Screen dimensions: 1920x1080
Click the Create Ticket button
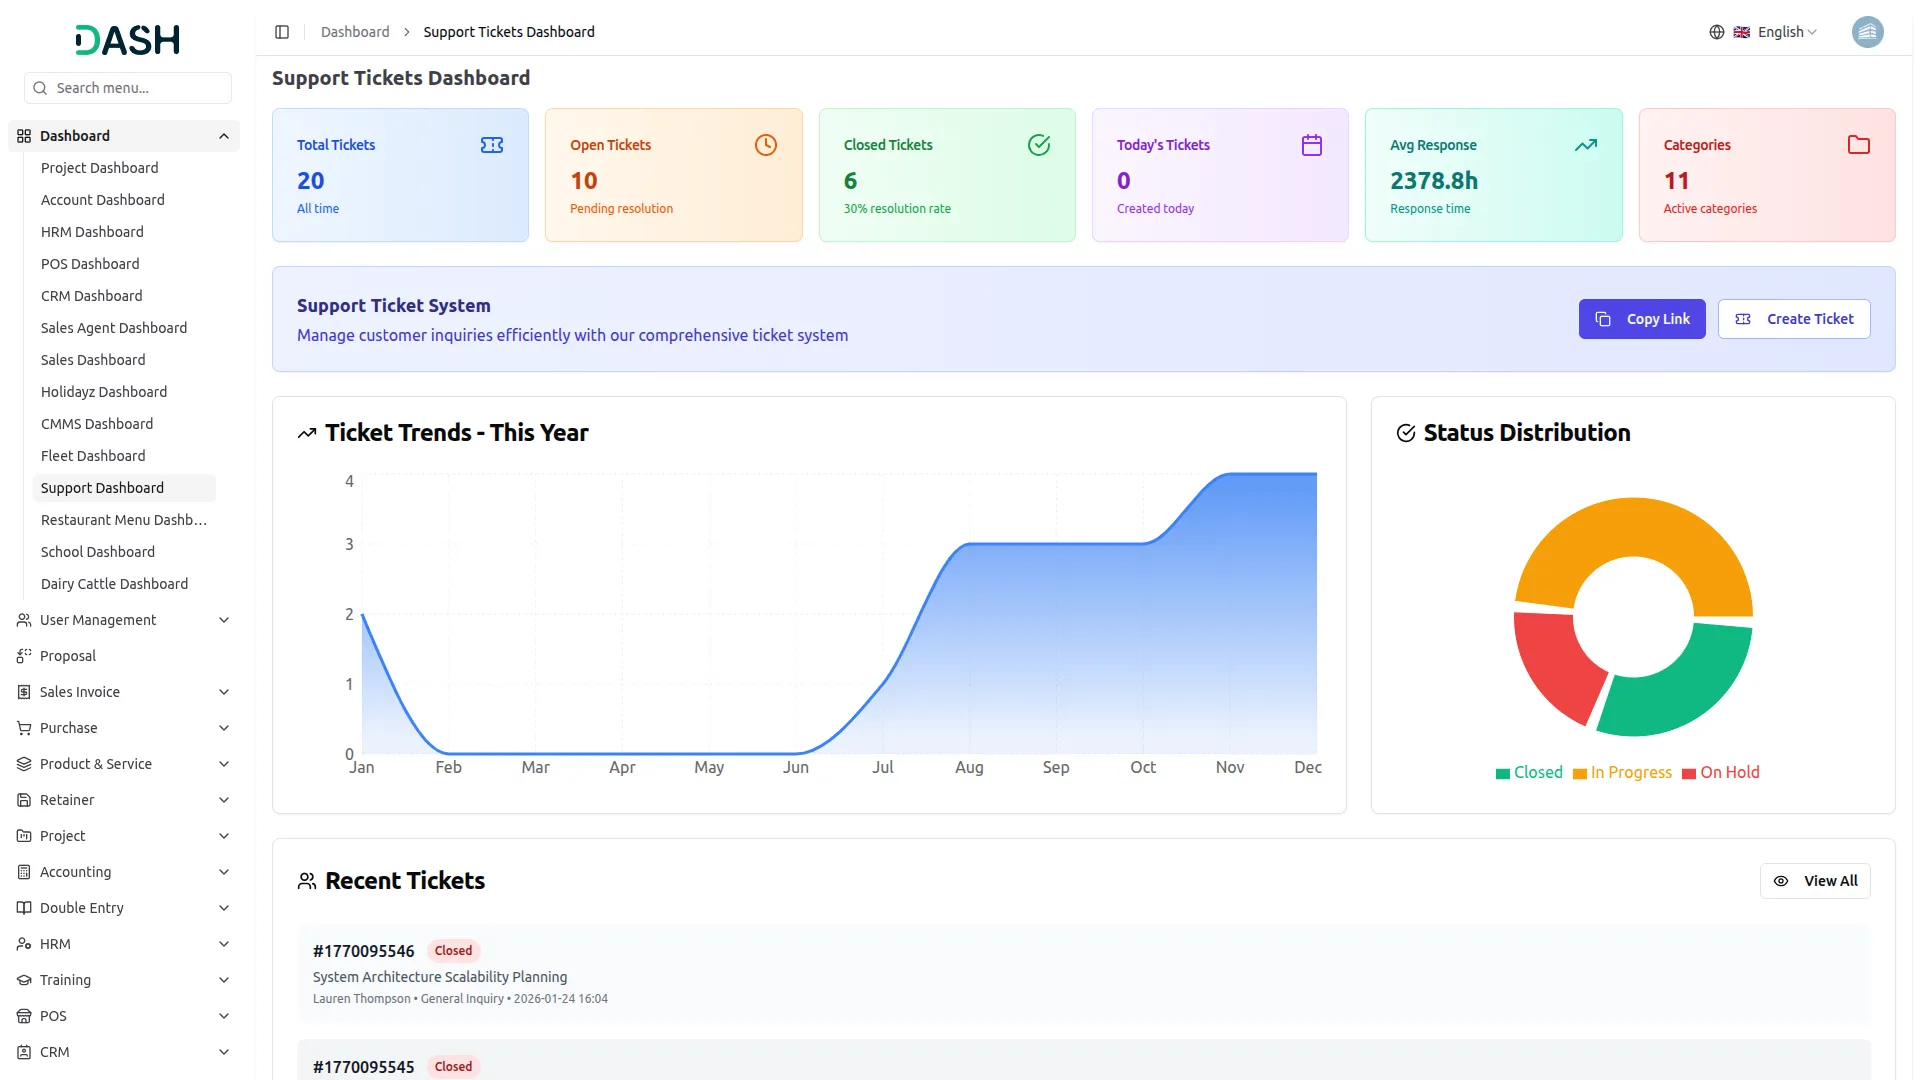[x=1793, y=319]
